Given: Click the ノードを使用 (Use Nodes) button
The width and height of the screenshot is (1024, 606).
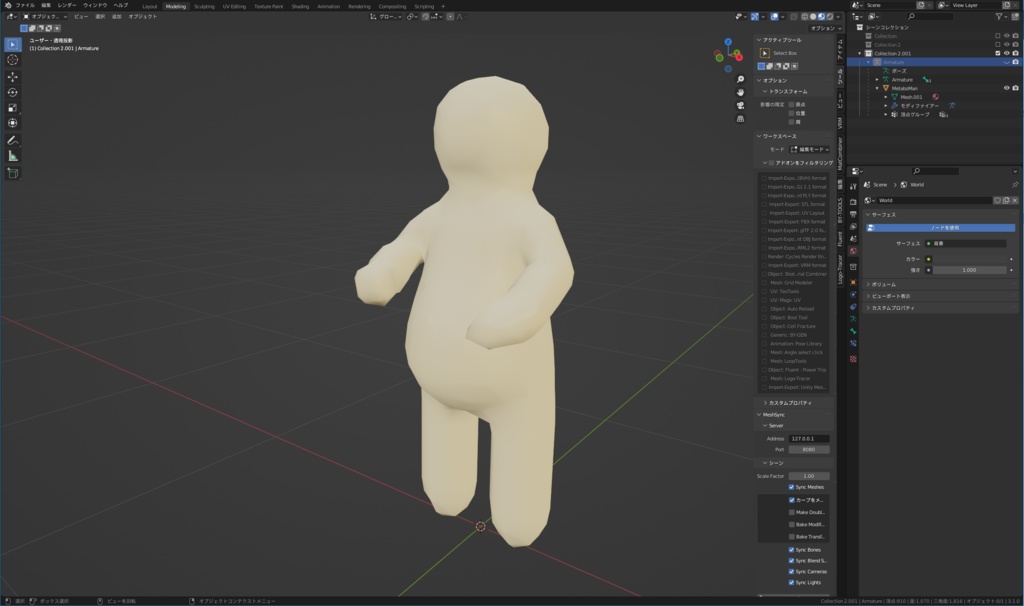Looking at the screenshot, I should coord(944,228).
